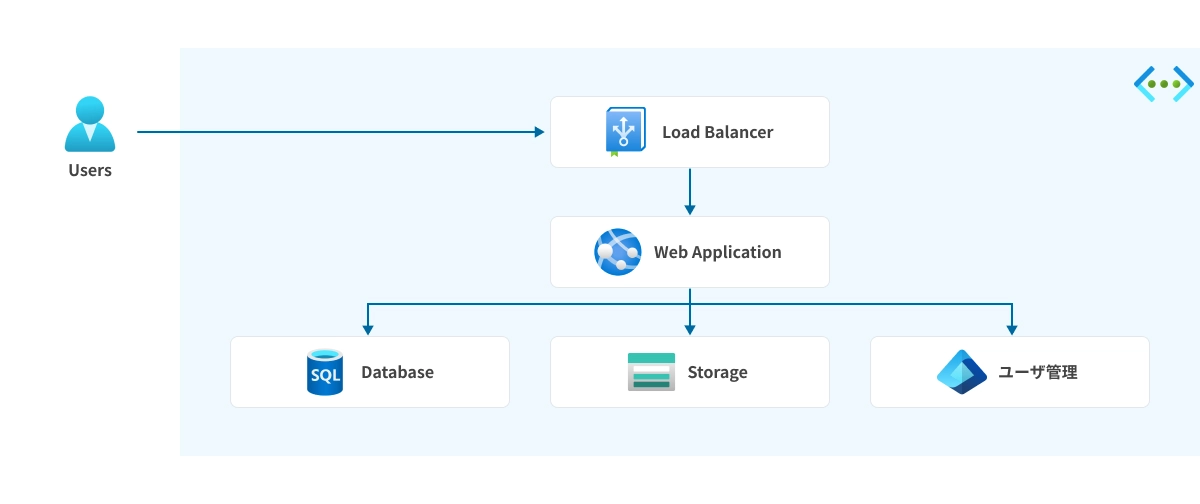
Task: Select the ユーザ管理 text label
Action: coord(1037,372)
